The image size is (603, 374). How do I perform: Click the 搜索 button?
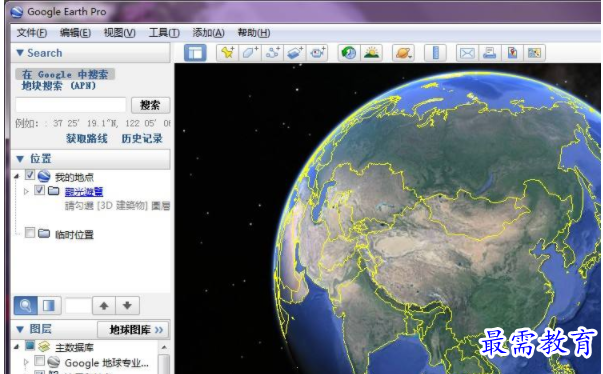[150, 105]
